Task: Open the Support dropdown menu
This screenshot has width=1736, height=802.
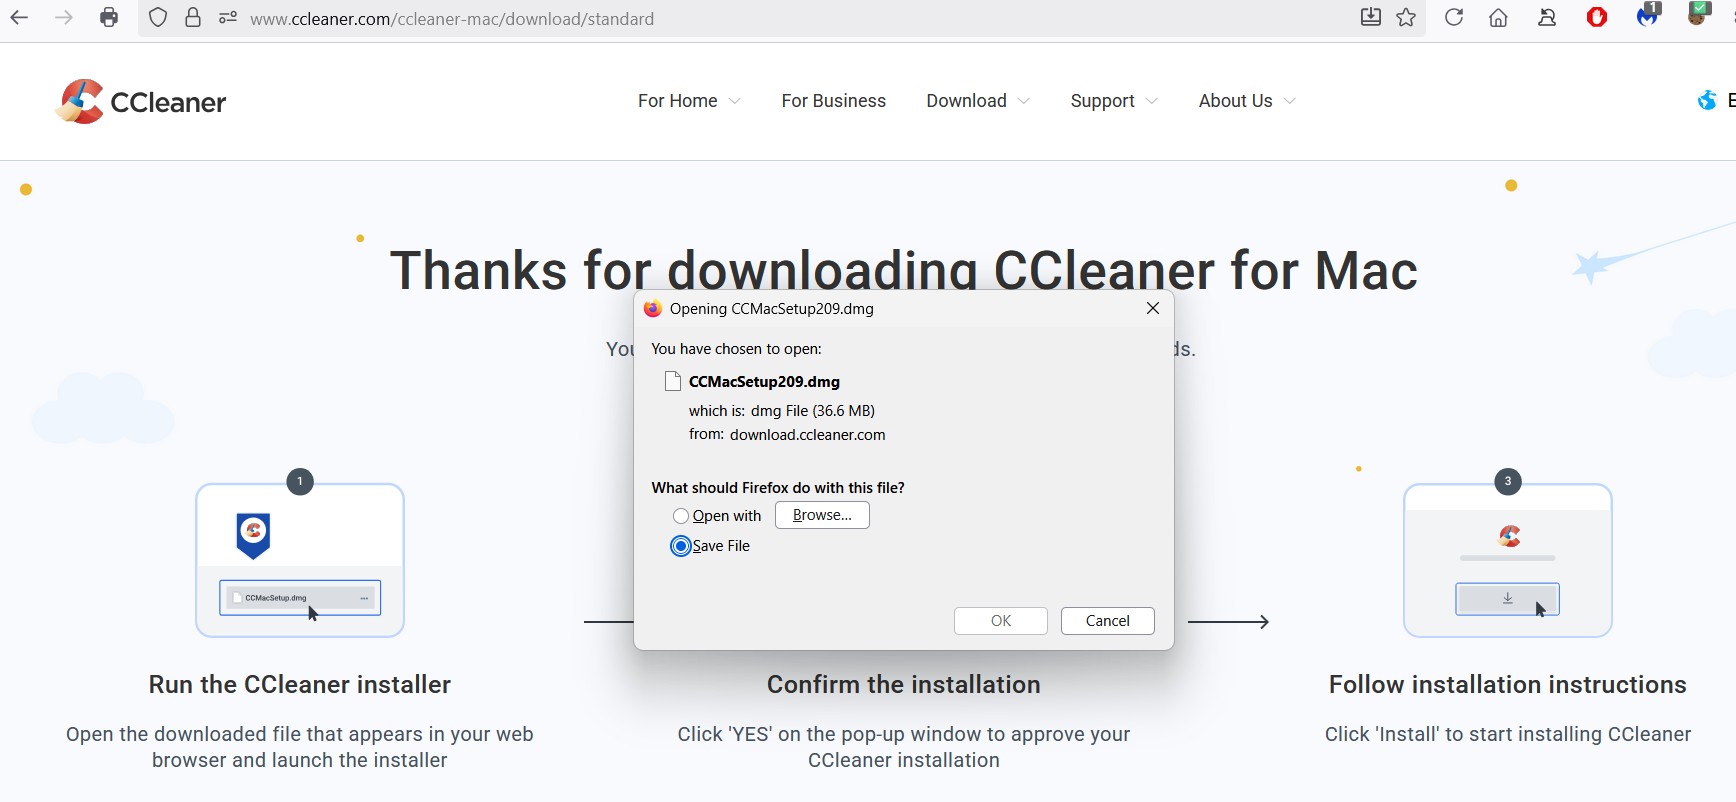Action: click(1113, 101)
